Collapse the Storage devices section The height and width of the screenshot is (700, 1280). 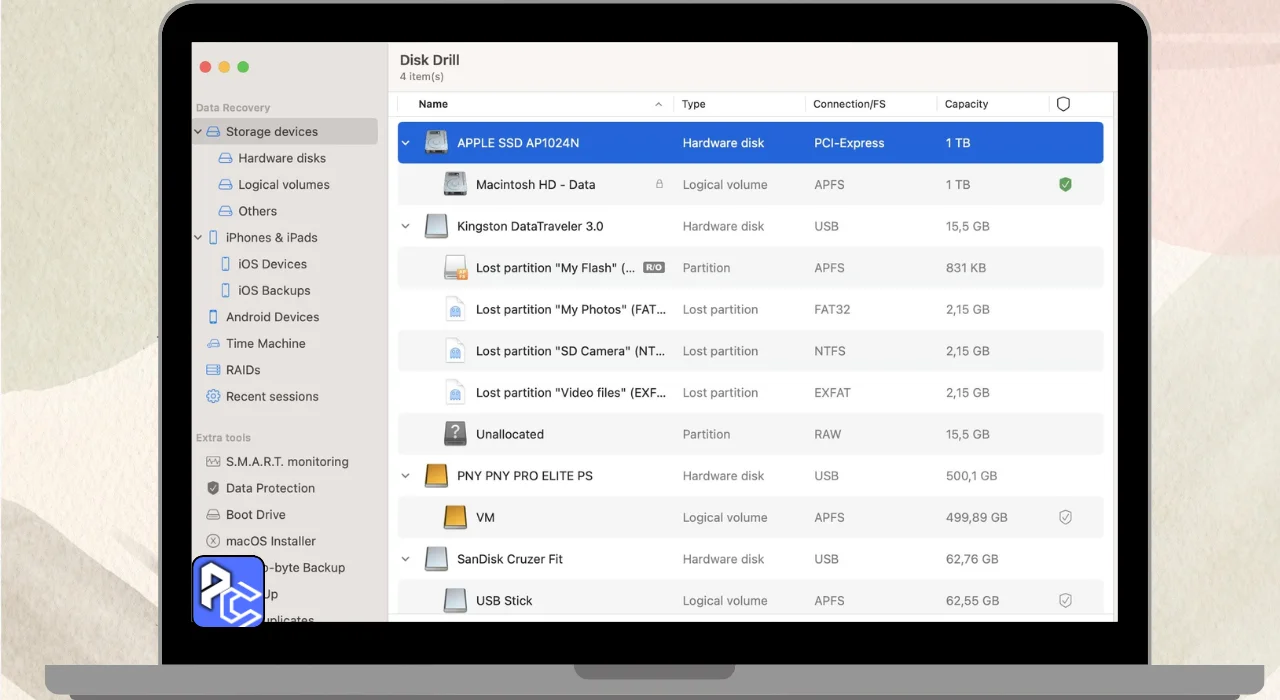point(198,132)
